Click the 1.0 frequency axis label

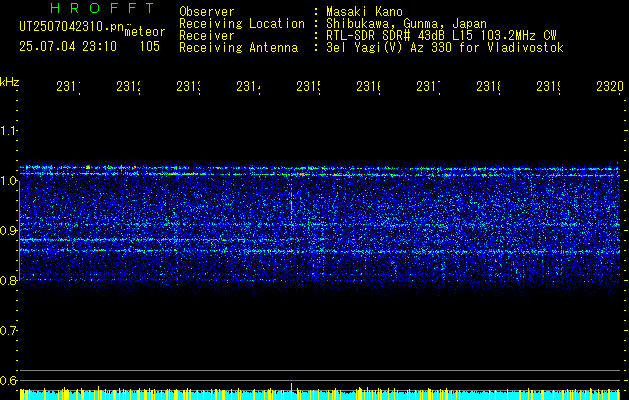(8, 181)
